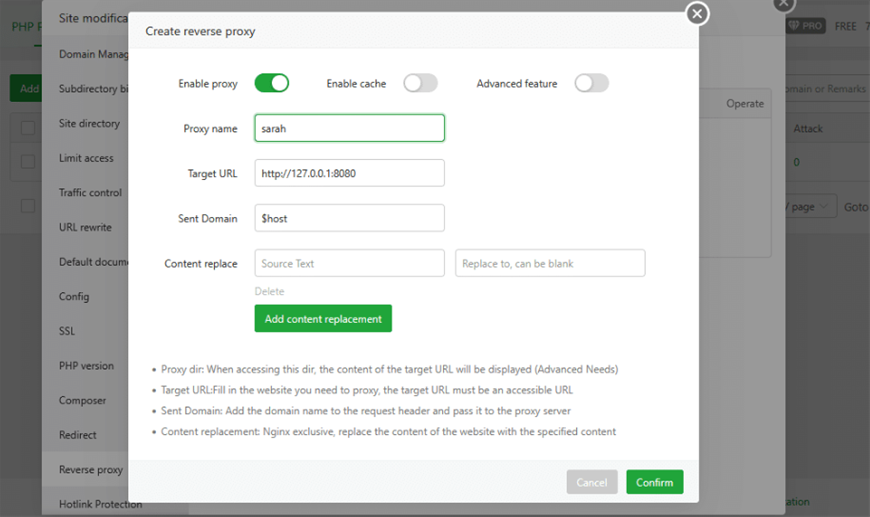Open Default document in the sidebar
The width and height of the screenshot is (870, 517).
point(93,262)
